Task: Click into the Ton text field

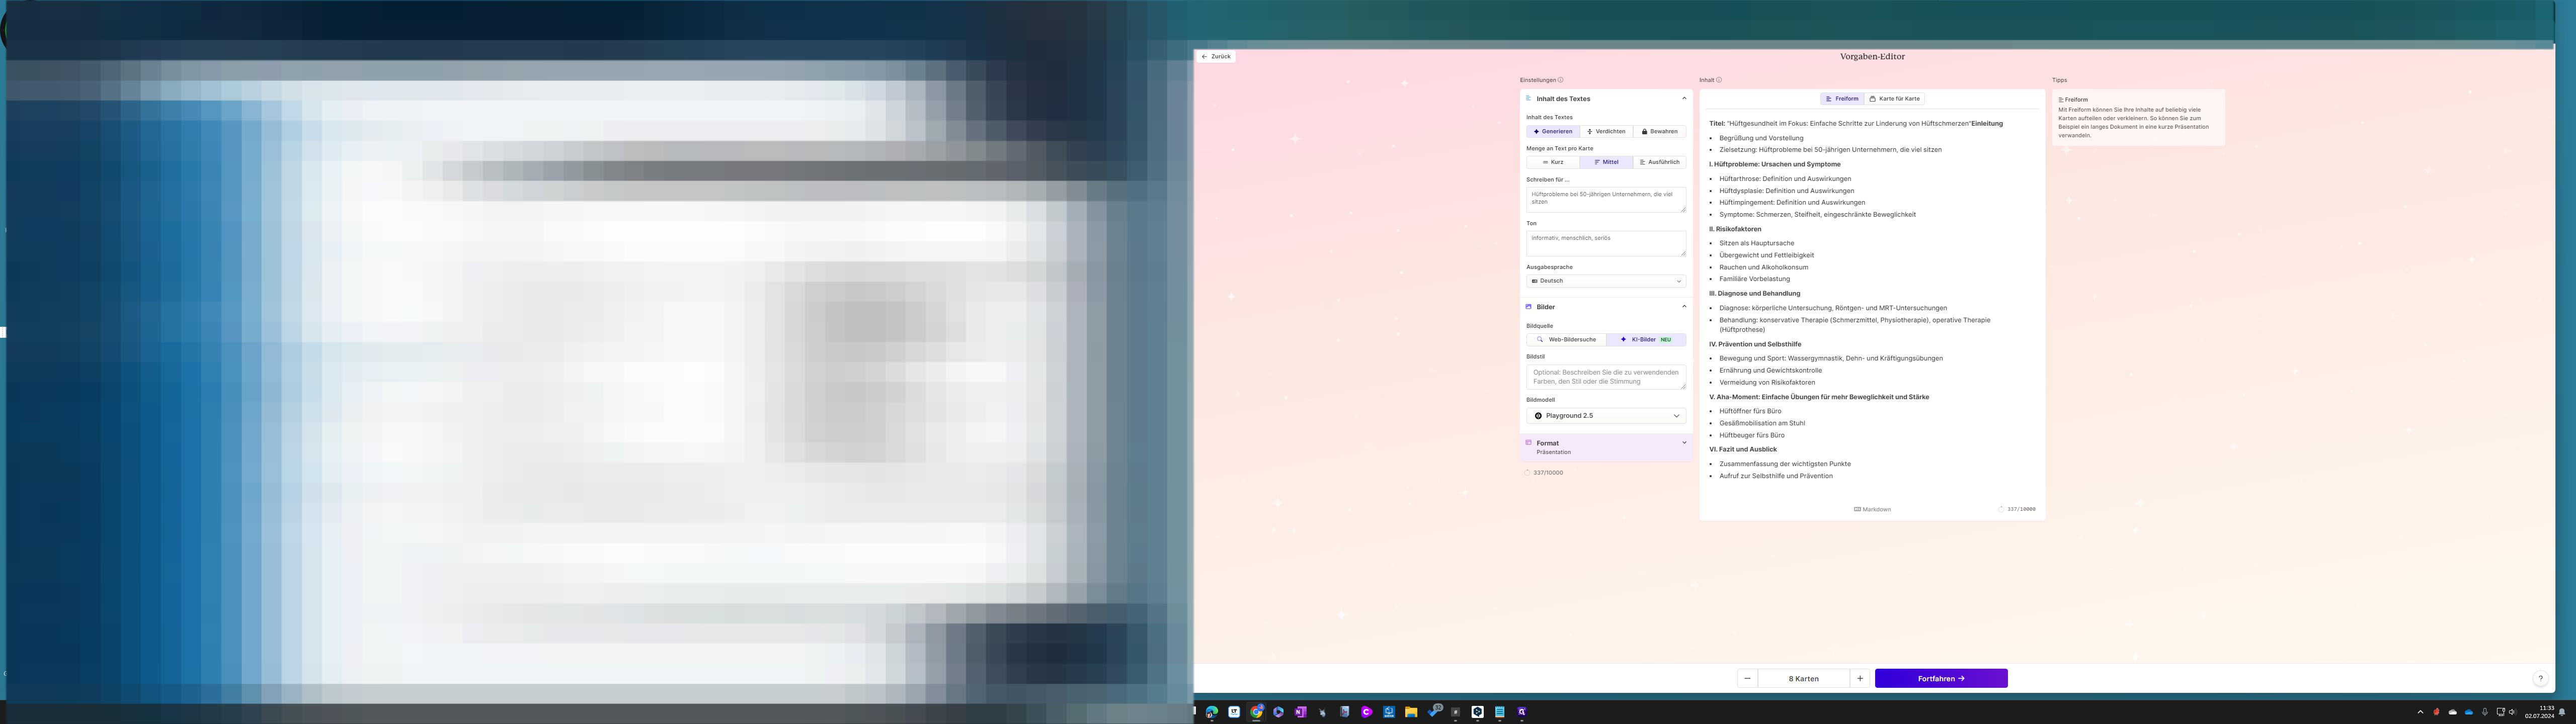Action: point(1606,243)
